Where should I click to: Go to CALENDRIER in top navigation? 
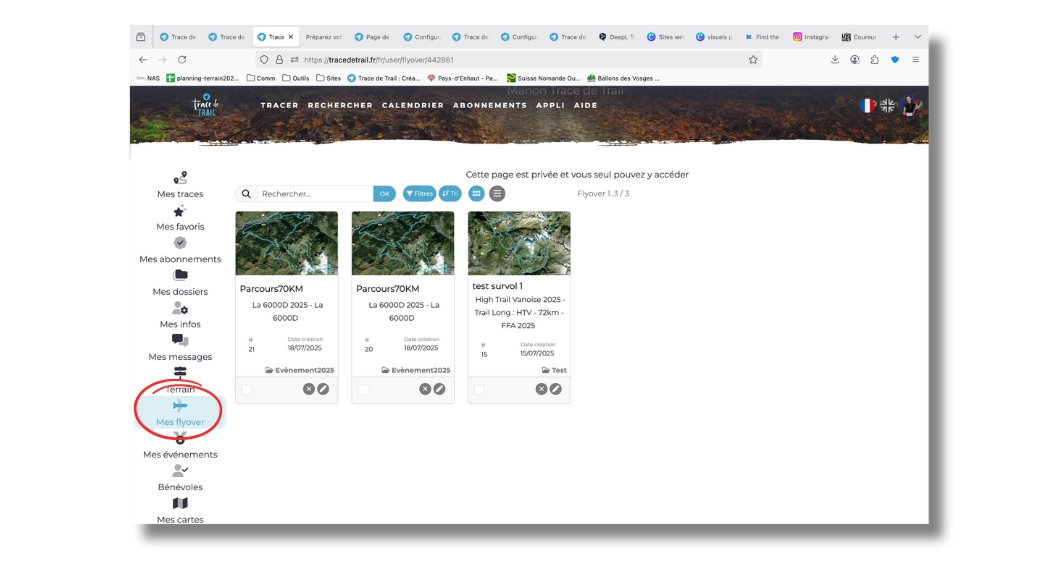pyautogui.click(x=412, y=105)
